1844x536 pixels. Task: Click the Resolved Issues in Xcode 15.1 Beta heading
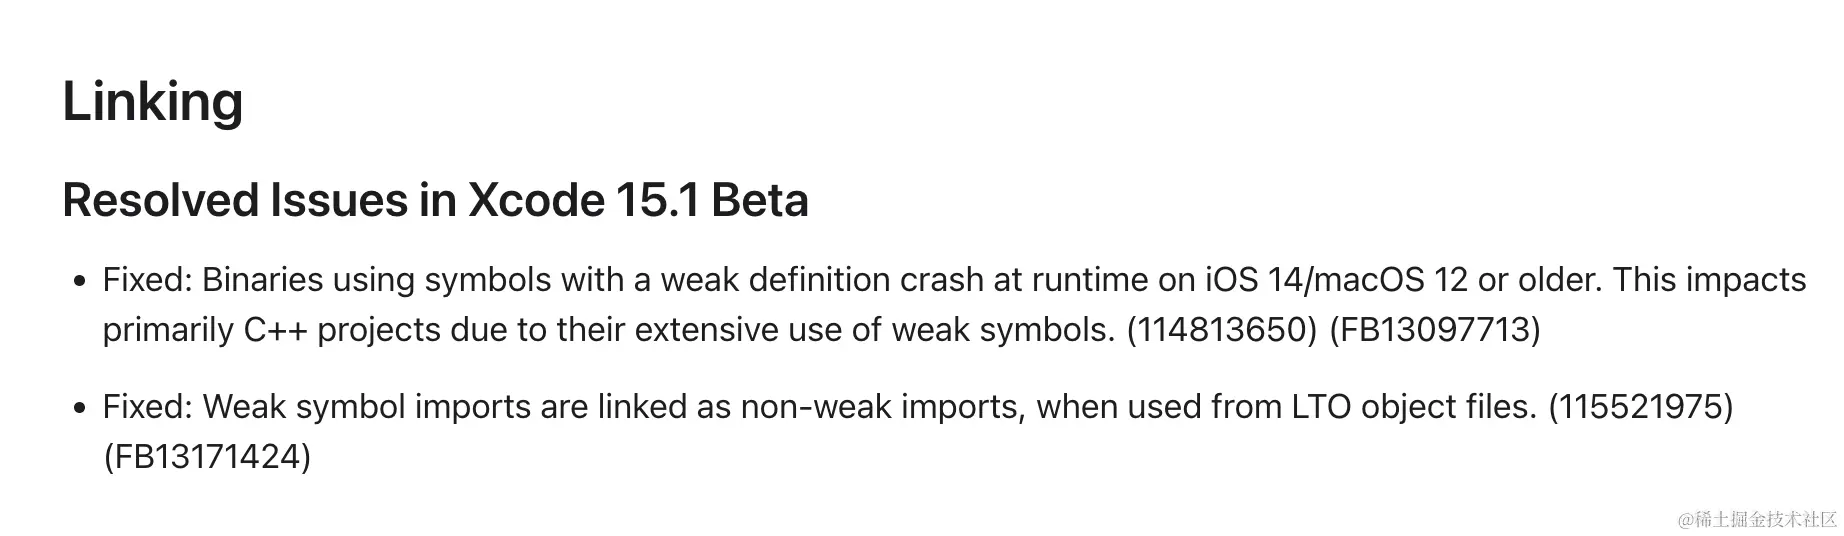[435, 200]
